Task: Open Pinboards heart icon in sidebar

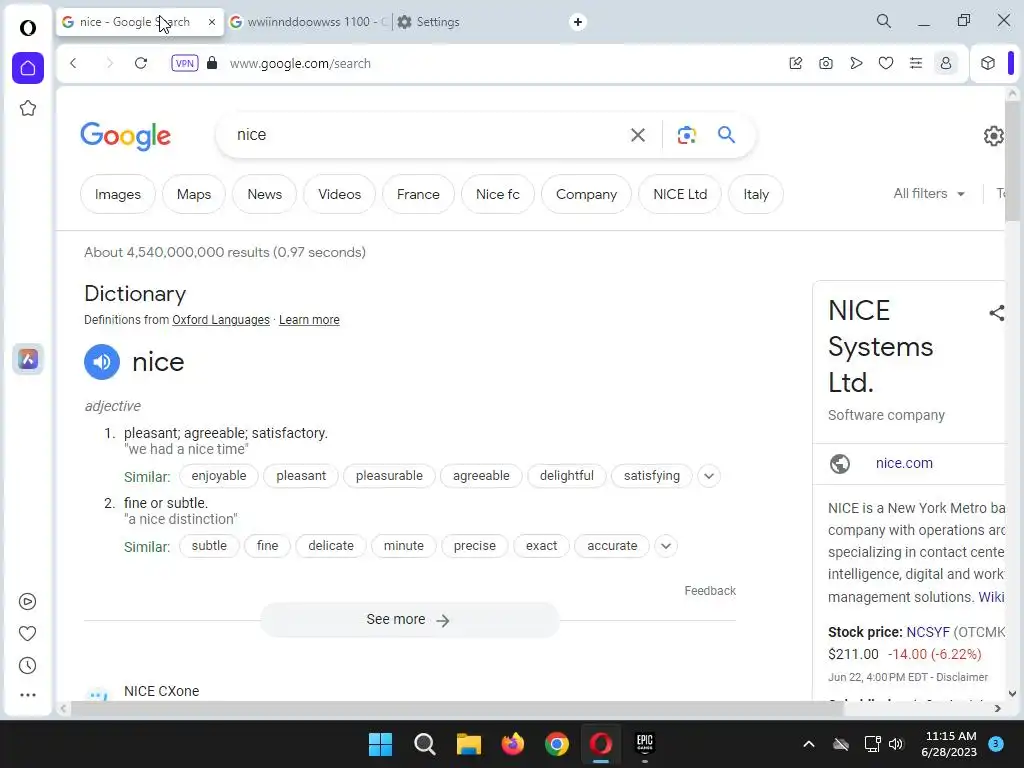Action: pos(27,633)
